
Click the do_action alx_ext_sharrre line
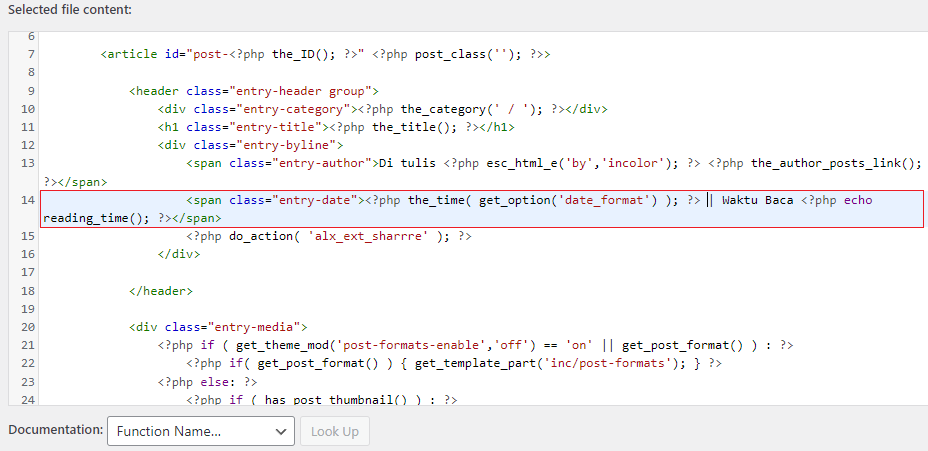328,236
